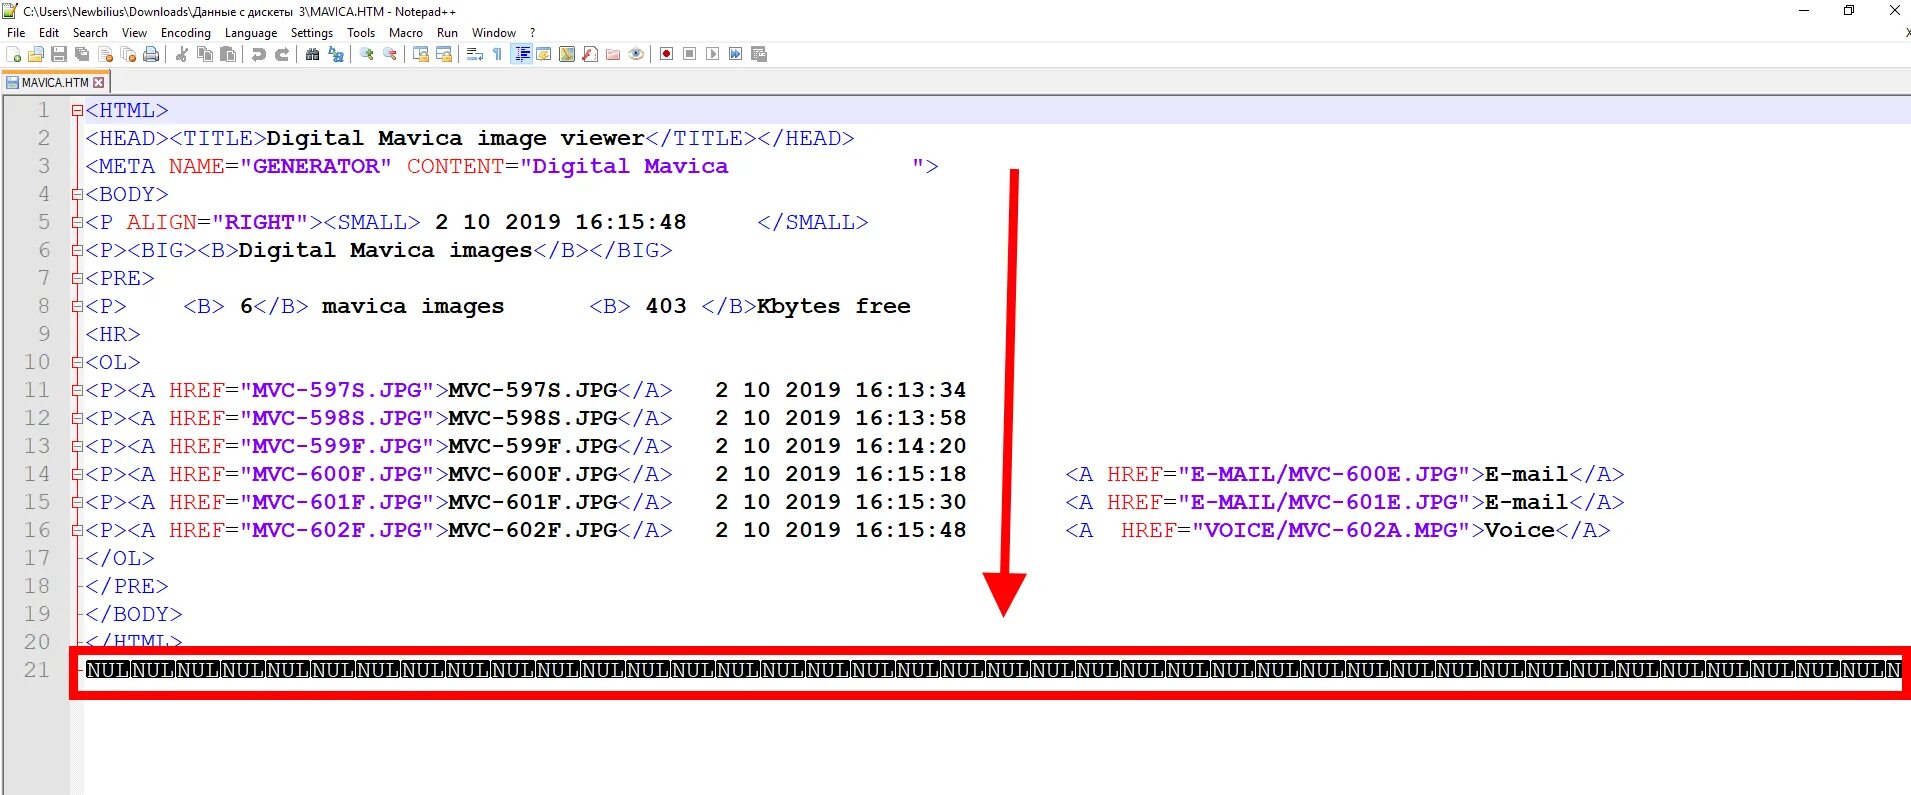
Task: Click the Close document toolbar icon
Action: click(105, 54)
